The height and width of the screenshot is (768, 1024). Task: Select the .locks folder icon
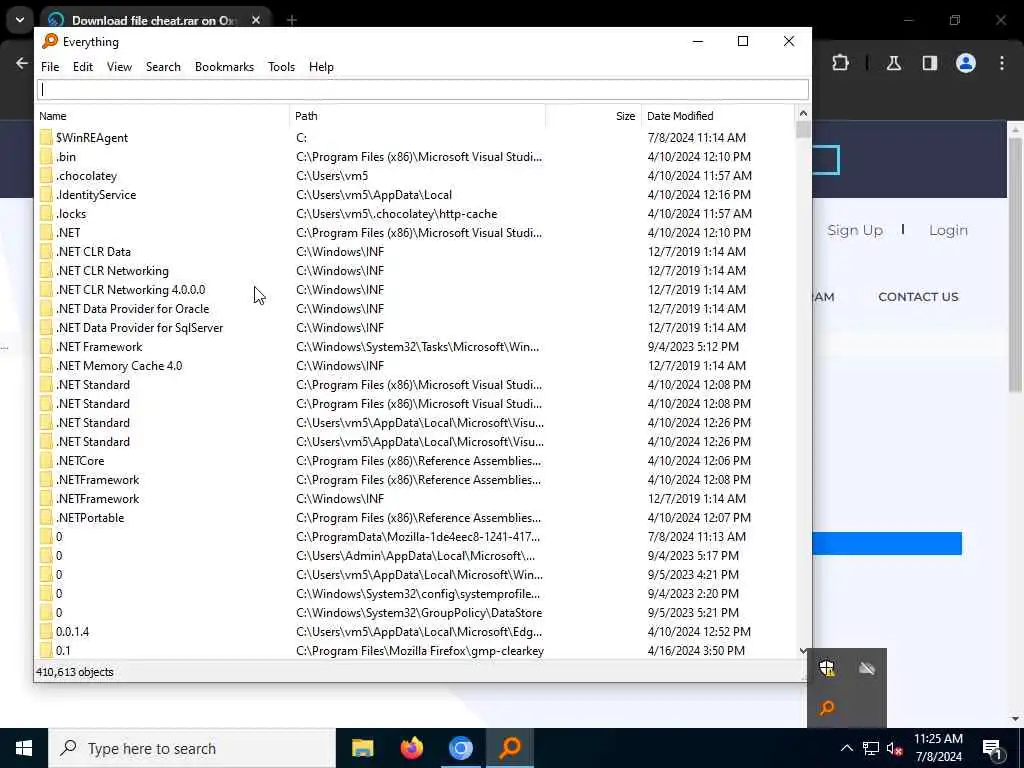(46, 213)
